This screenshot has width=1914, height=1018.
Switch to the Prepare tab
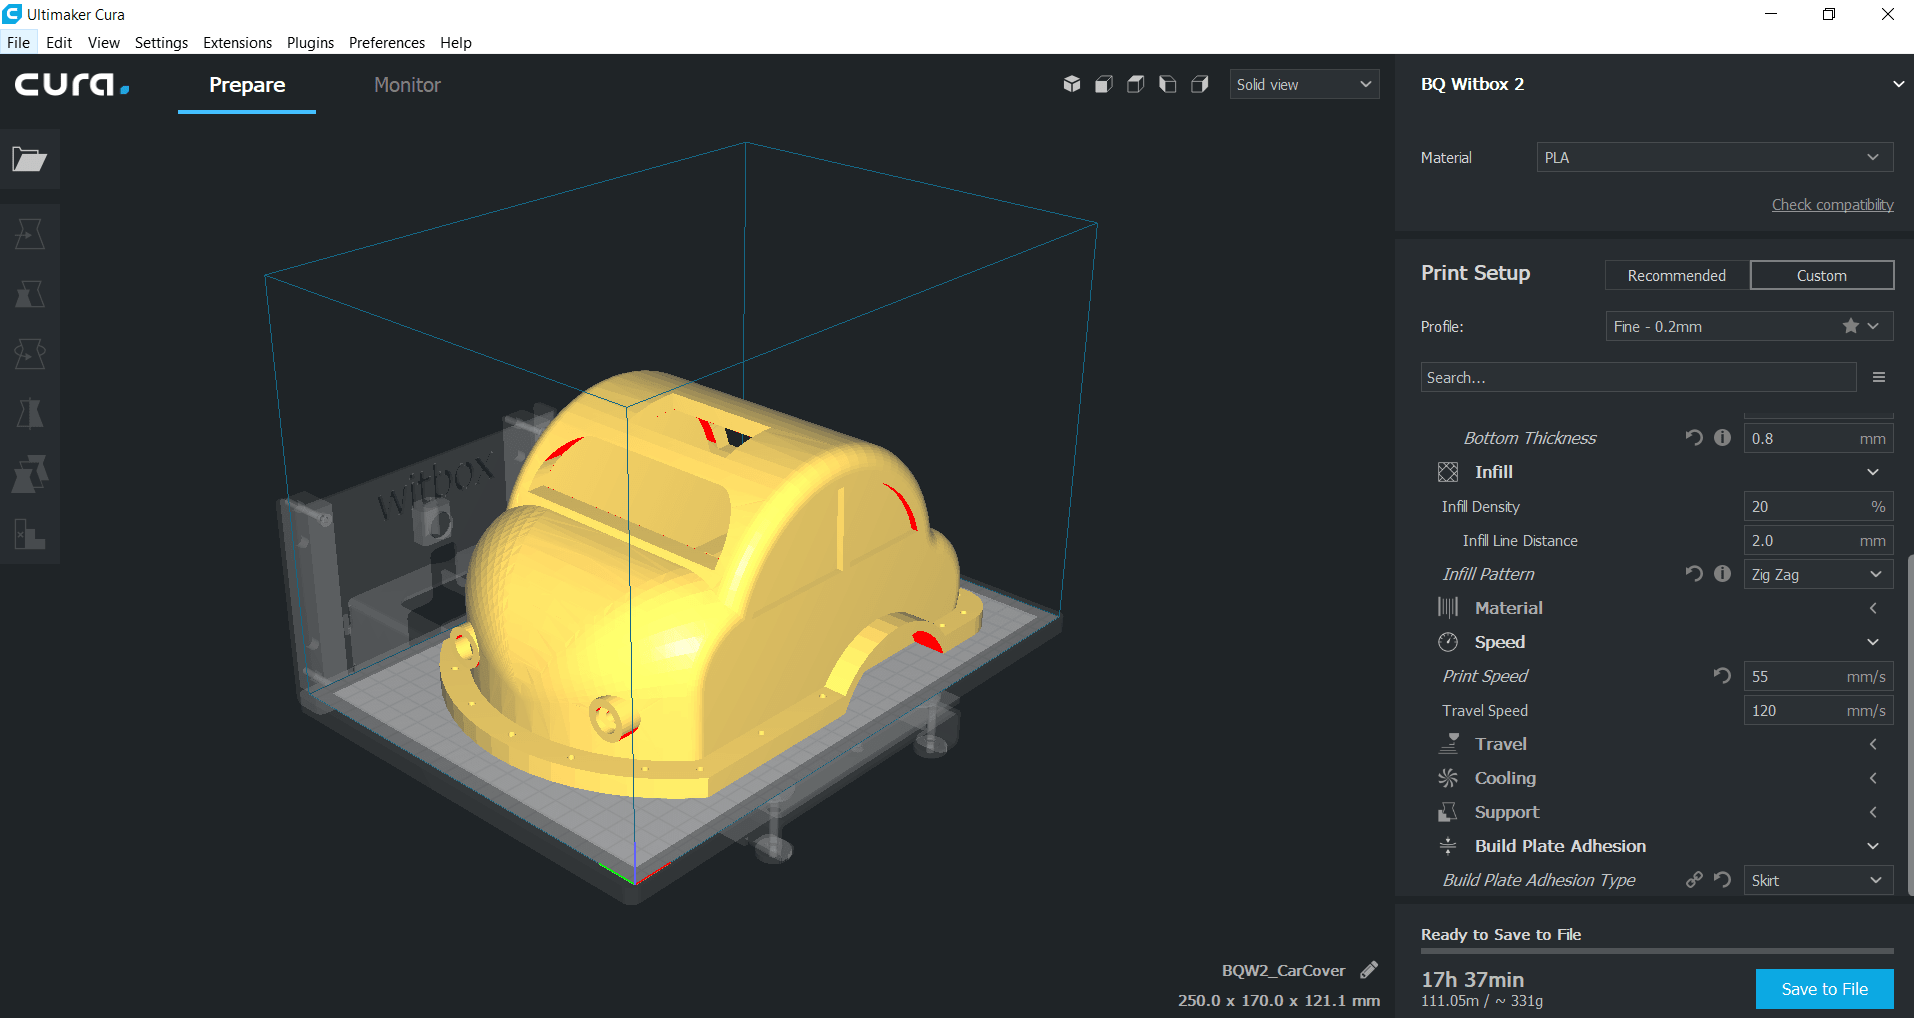(247, 85)
